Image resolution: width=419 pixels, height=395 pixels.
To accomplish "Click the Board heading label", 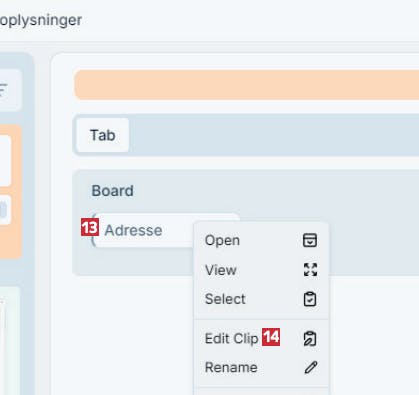I will [112, 191].
